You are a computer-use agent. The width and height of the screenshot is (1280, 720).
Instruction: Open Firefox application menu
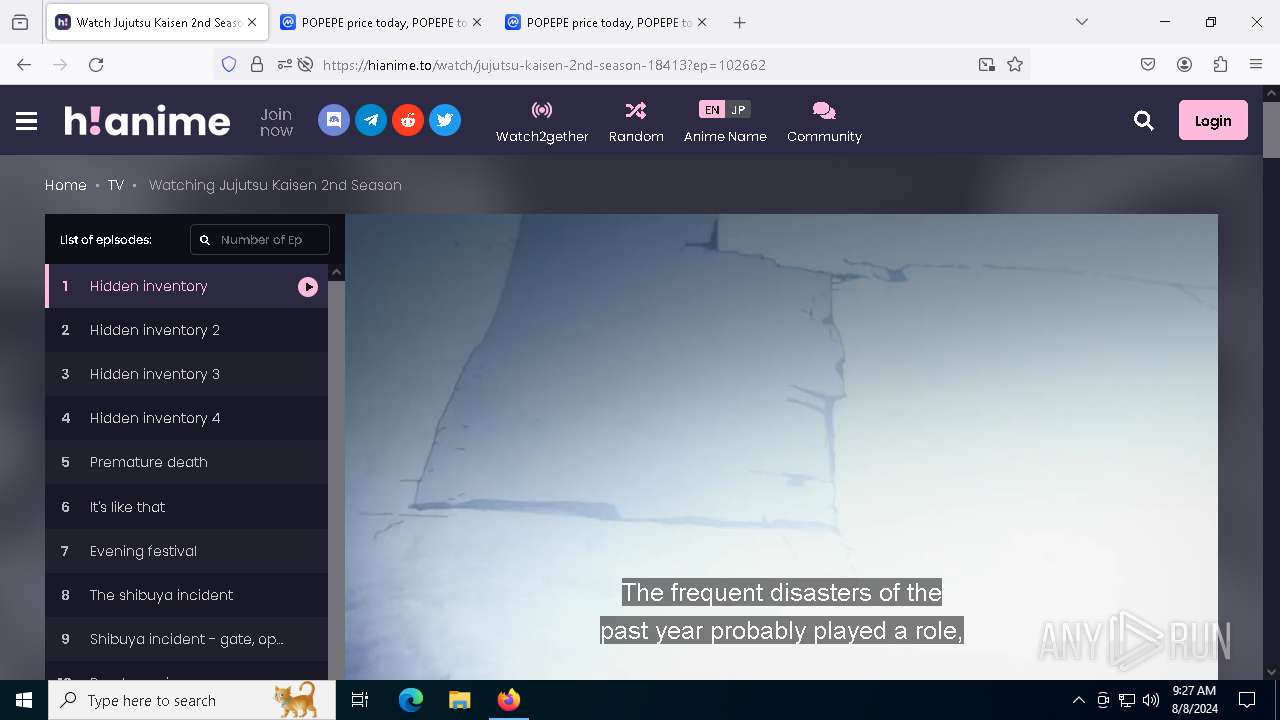click(1256, 64)
